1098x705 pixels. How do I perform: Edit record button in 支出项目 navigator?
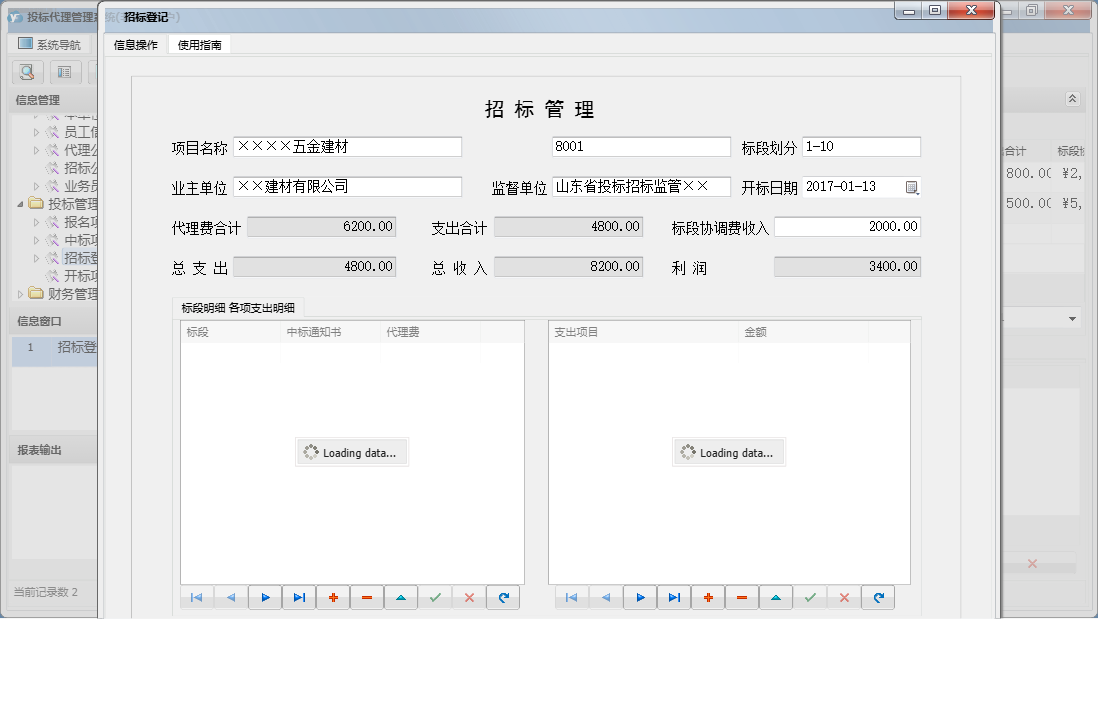point(776,598)
